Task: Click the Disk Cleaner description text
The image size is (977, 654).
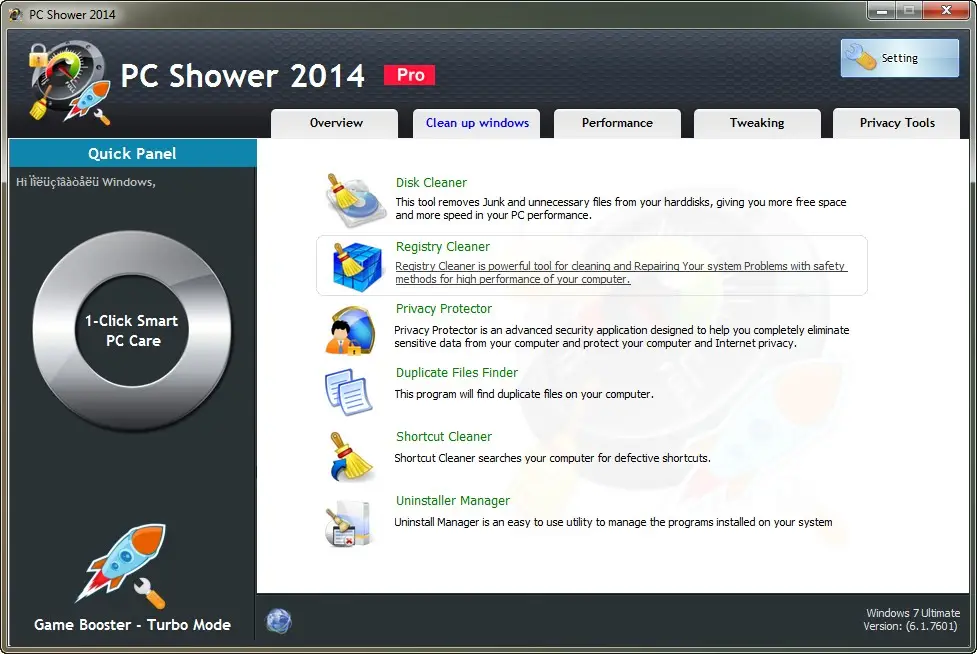Action: tap(621, 209)
